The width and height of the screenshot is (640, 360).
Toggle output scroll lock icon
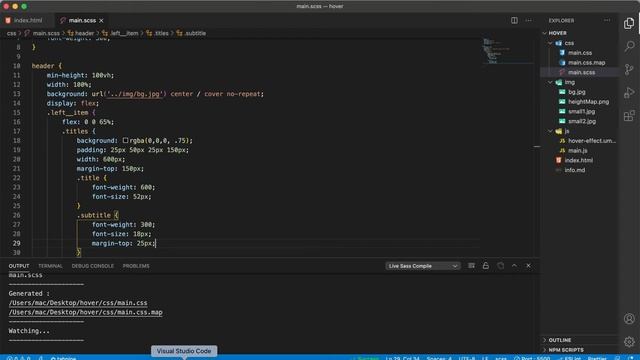pos(486,266)
